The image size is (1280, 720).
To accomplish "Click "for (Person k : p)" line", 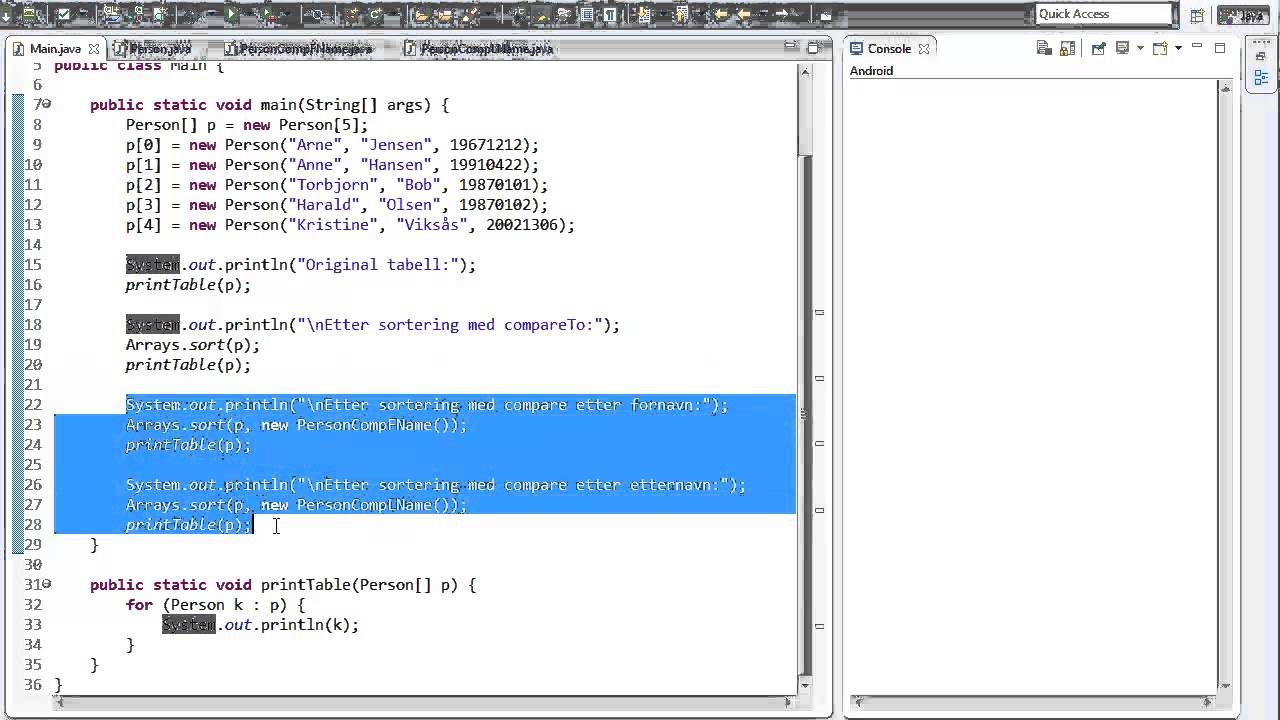I will click(215, 604).
